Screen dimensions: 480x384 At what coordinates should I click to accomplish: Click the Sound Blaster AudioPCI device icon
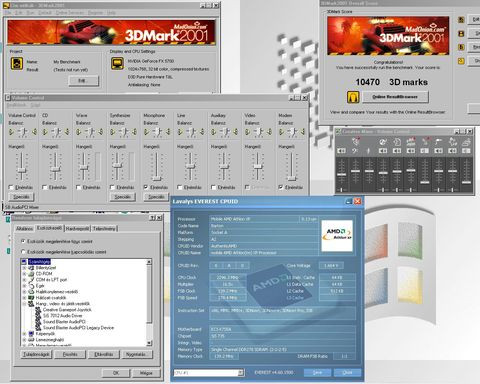[38, 322]
